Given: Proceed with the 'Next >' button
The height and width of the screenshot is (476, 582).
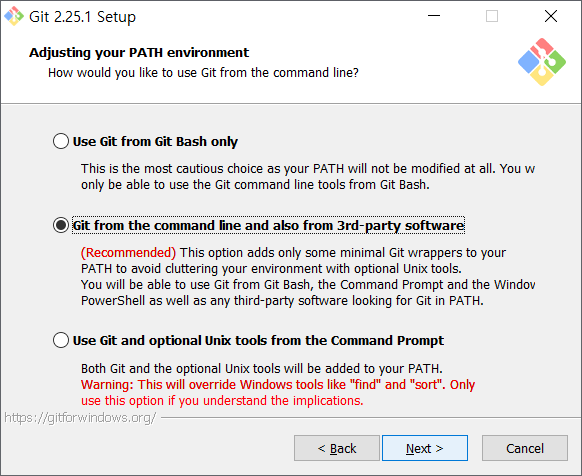Looking at the screenshot, I should click(x=425, y=448).
